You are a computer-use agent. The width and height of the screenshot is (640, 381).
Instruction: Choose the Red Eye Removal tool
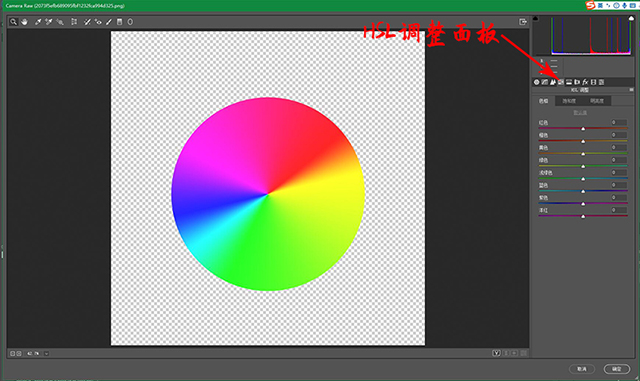(x=98, y=22)
